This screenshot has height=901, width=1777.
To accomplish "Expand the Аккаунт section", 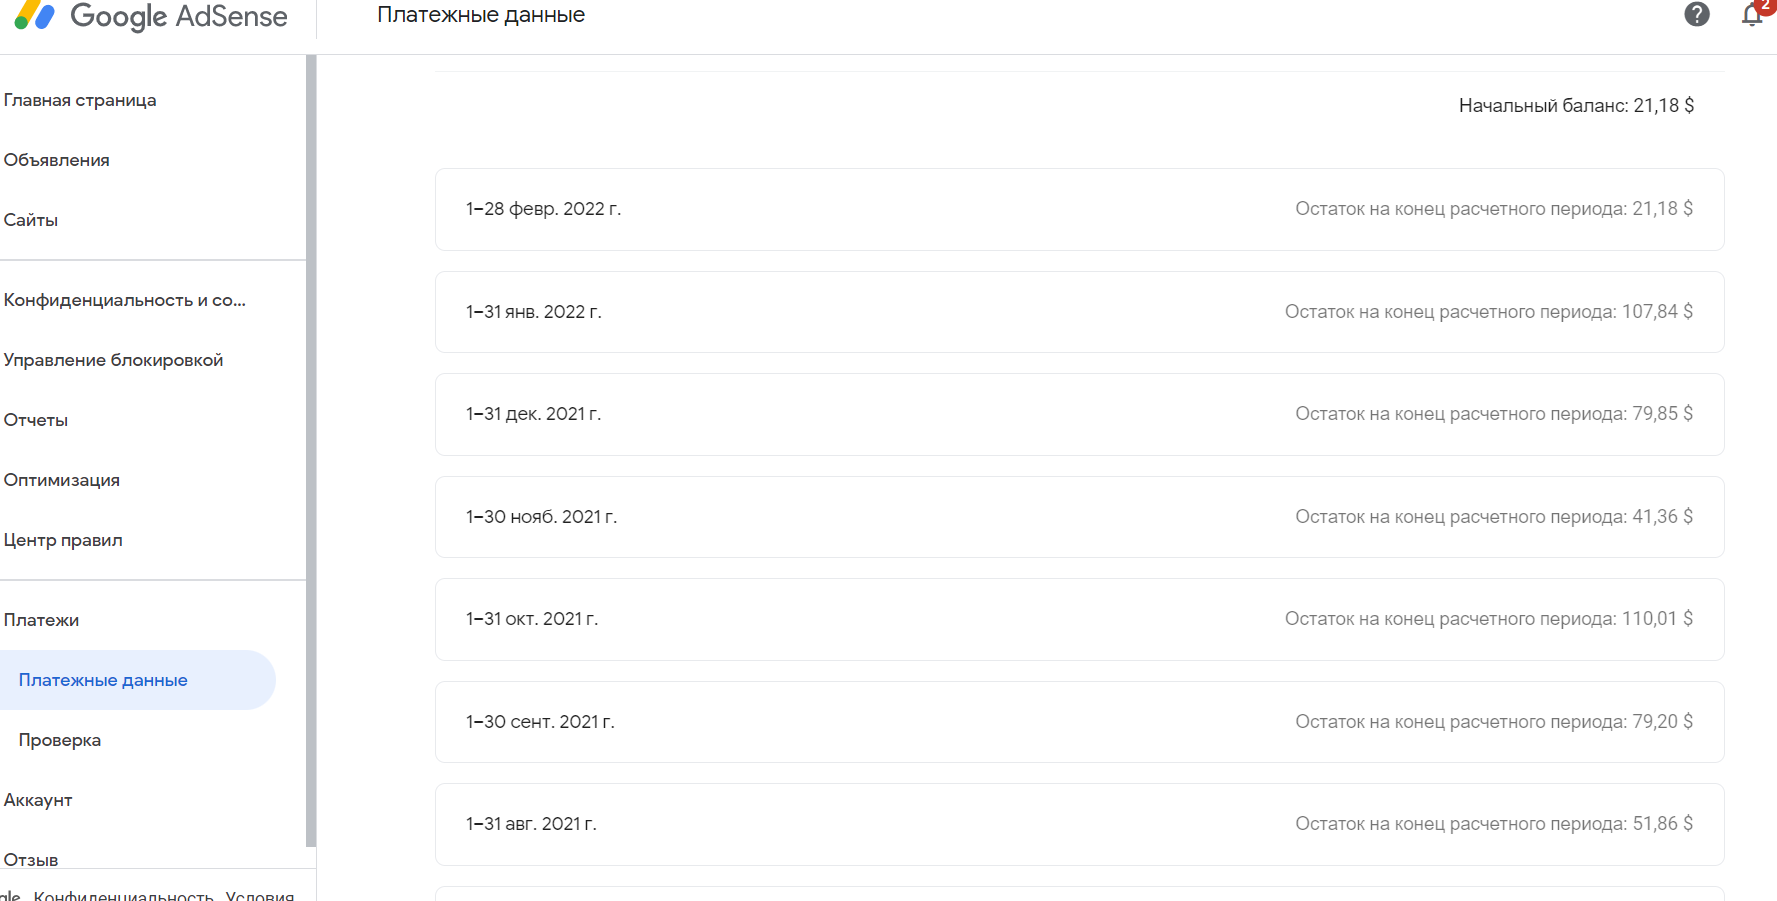I will (38, 800).
